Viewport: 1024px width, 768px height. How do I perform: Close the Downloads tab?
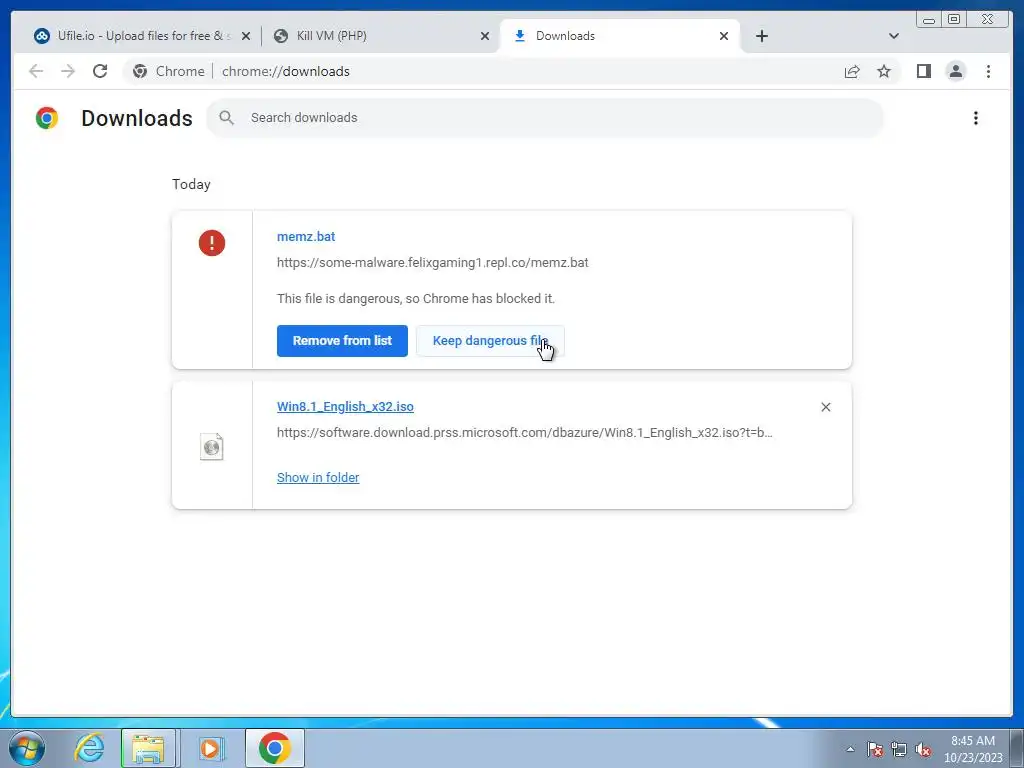point(724,36)
